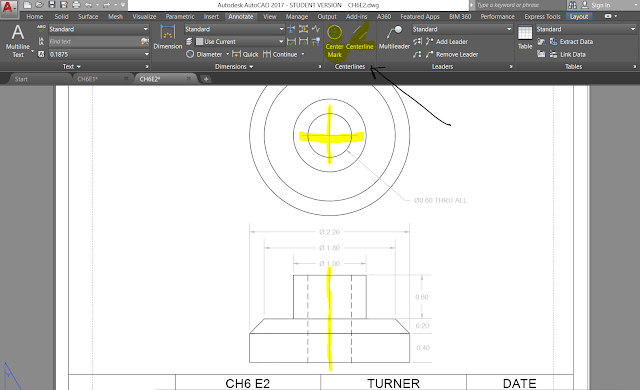
Task: Click the Dimension Break icon
Action: pos(291,29)
